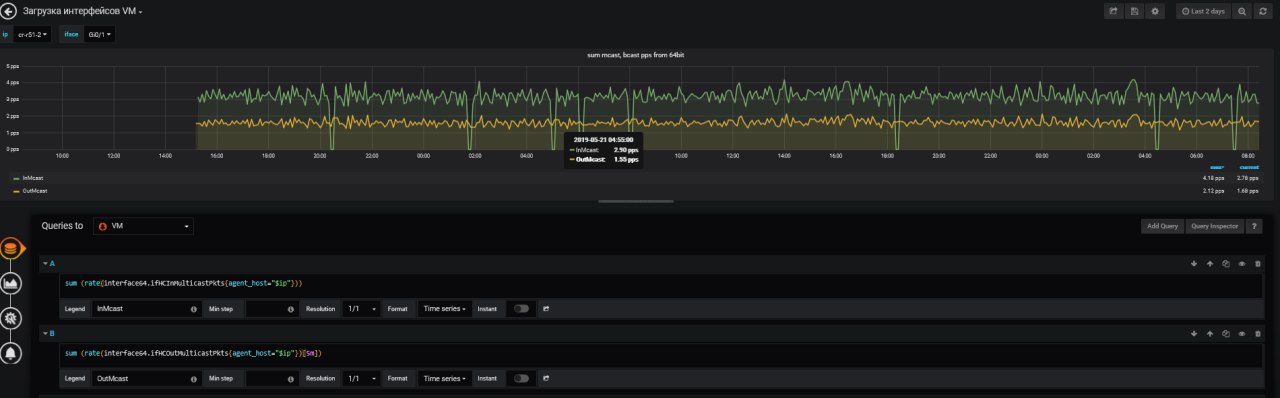This screenshot has width=1280, height=398.
Task: Click the share dashboard icon
Action: 1113,11
